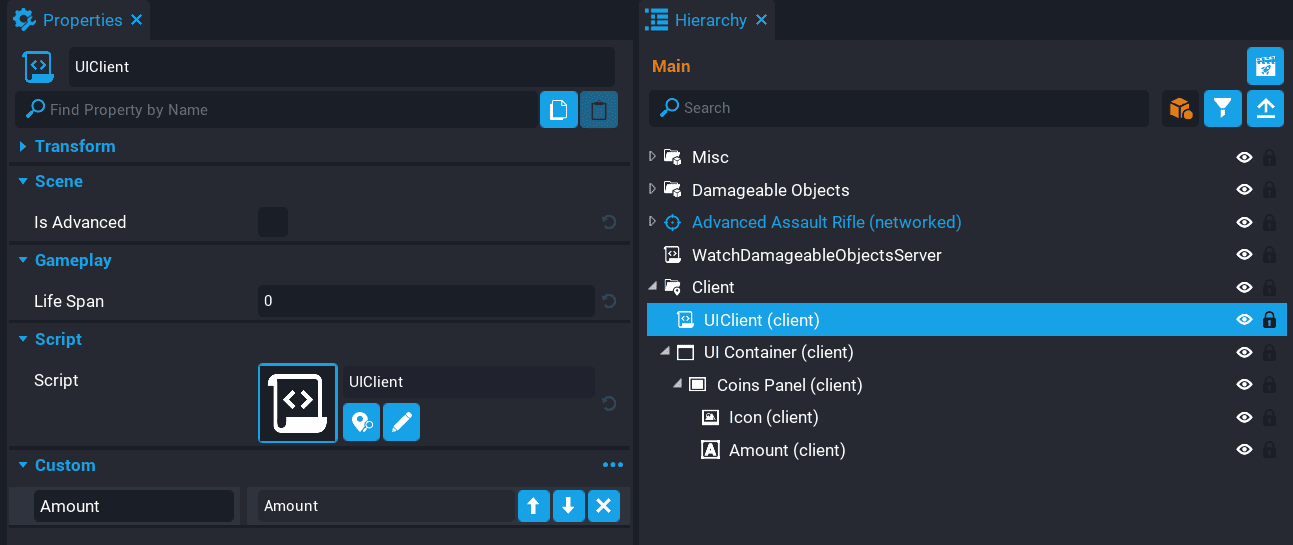Image resolution: width=1293 pixels, height=545 pixels.
Task: Toggle lock on UIClient (client) row
Action: tap(1269, 320)
